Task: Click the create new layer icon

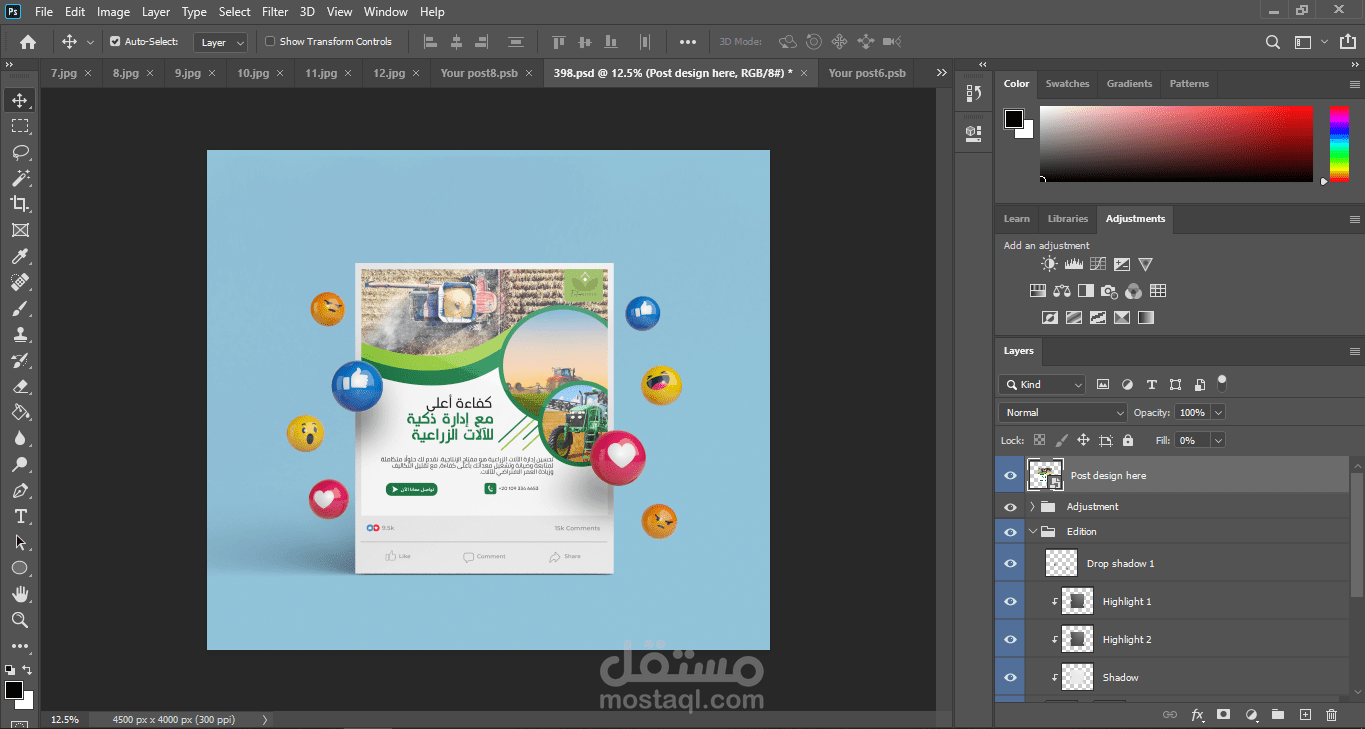Action: pos(1304,715)
